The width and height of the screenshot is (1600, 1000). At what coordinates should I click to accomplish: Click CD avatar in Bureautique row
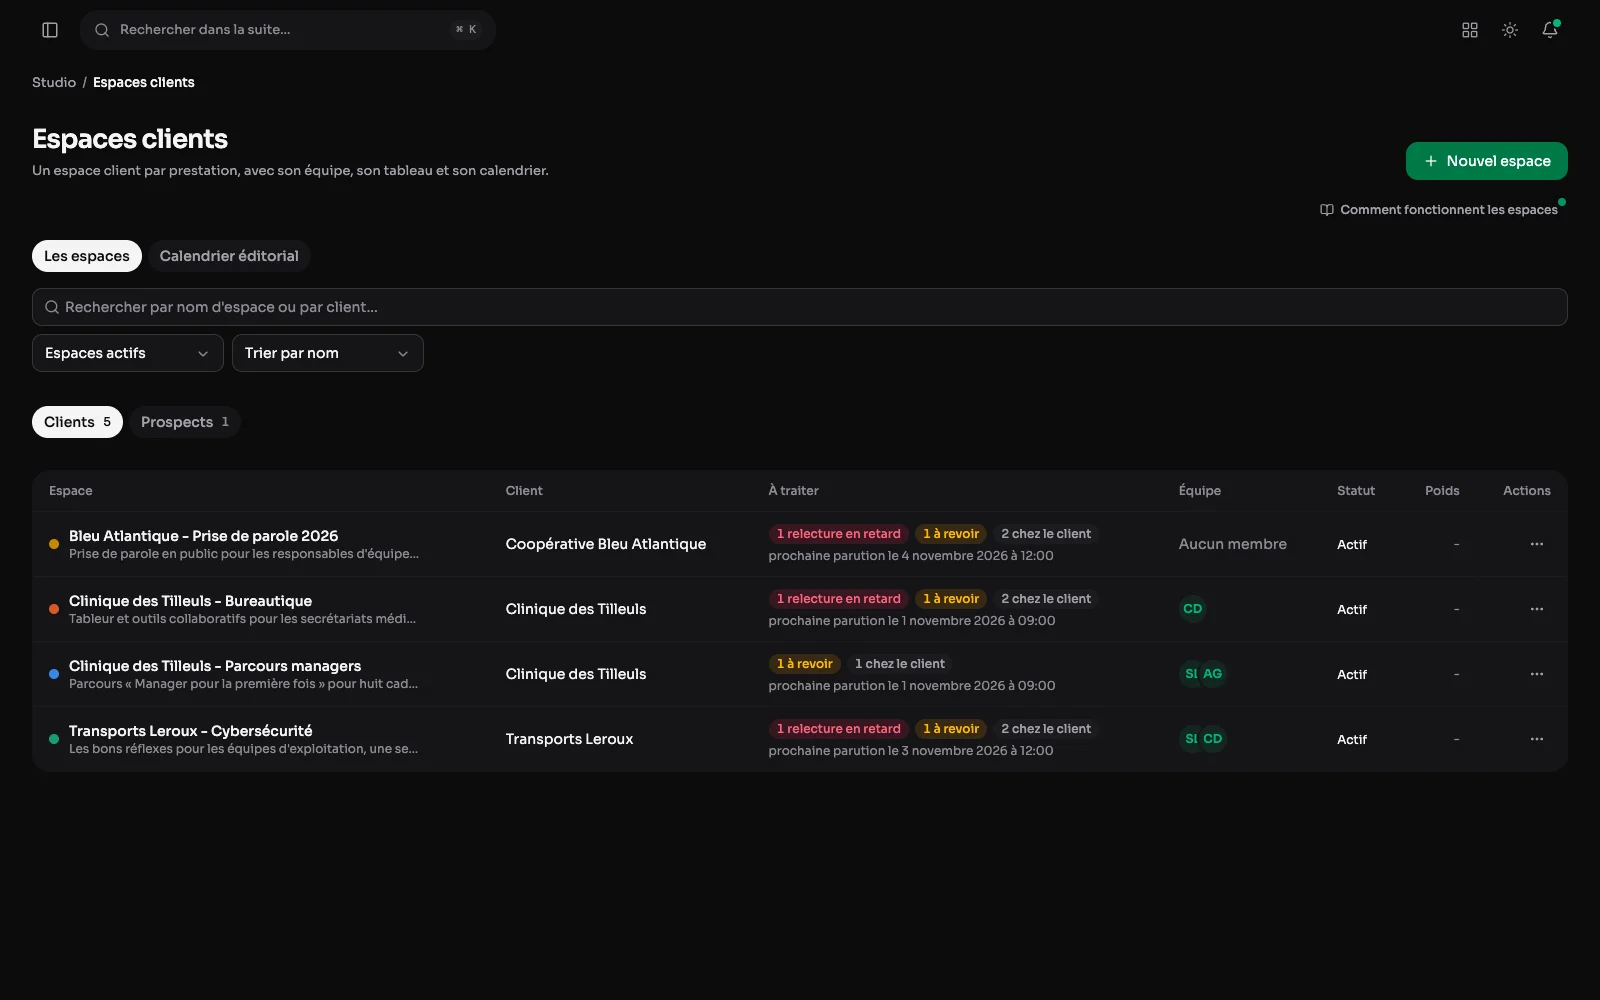[x=1193, y=609]
